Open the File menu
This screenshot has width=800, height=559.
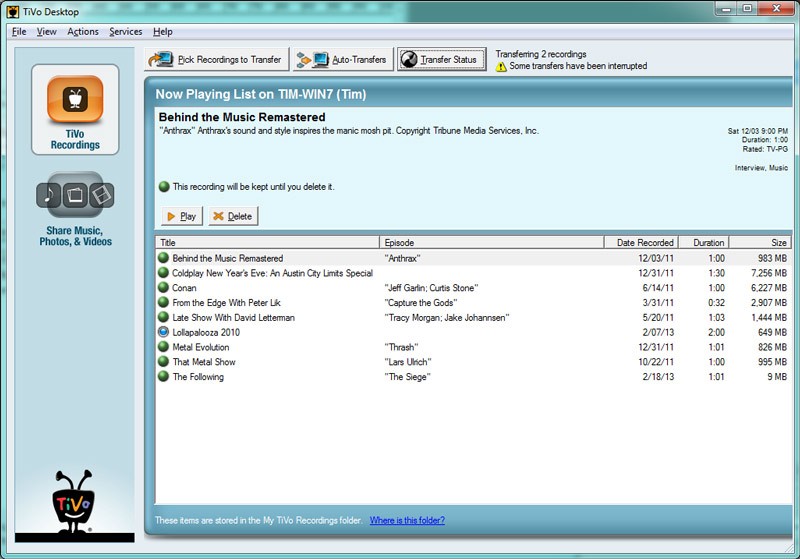pos(19,32)
